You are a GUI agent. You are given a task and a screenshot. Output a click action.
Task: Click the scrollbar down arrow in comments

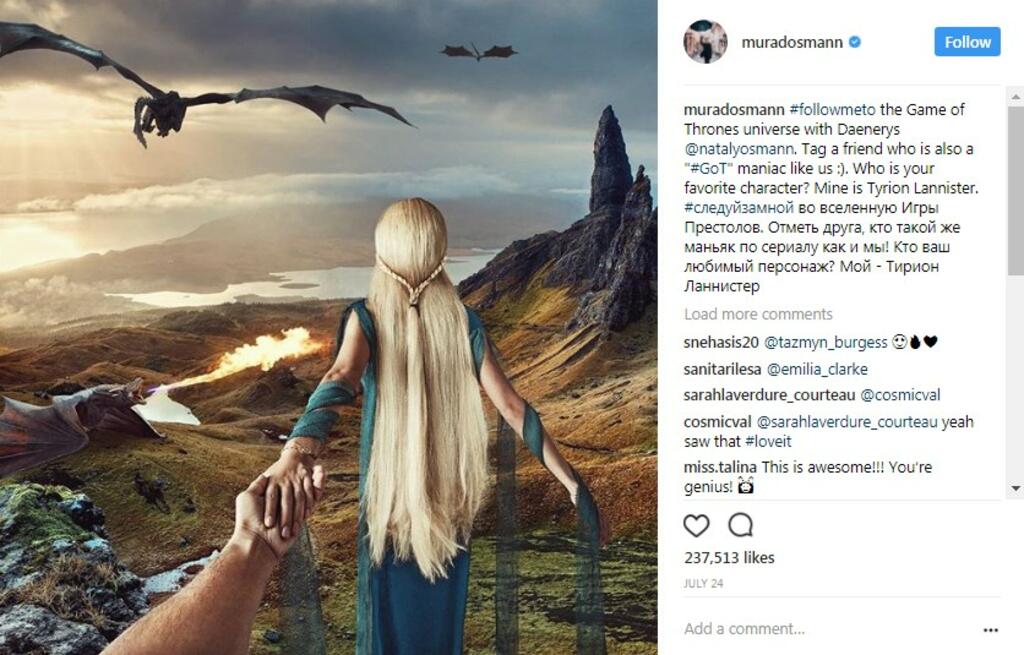(x=1016, y=488)
